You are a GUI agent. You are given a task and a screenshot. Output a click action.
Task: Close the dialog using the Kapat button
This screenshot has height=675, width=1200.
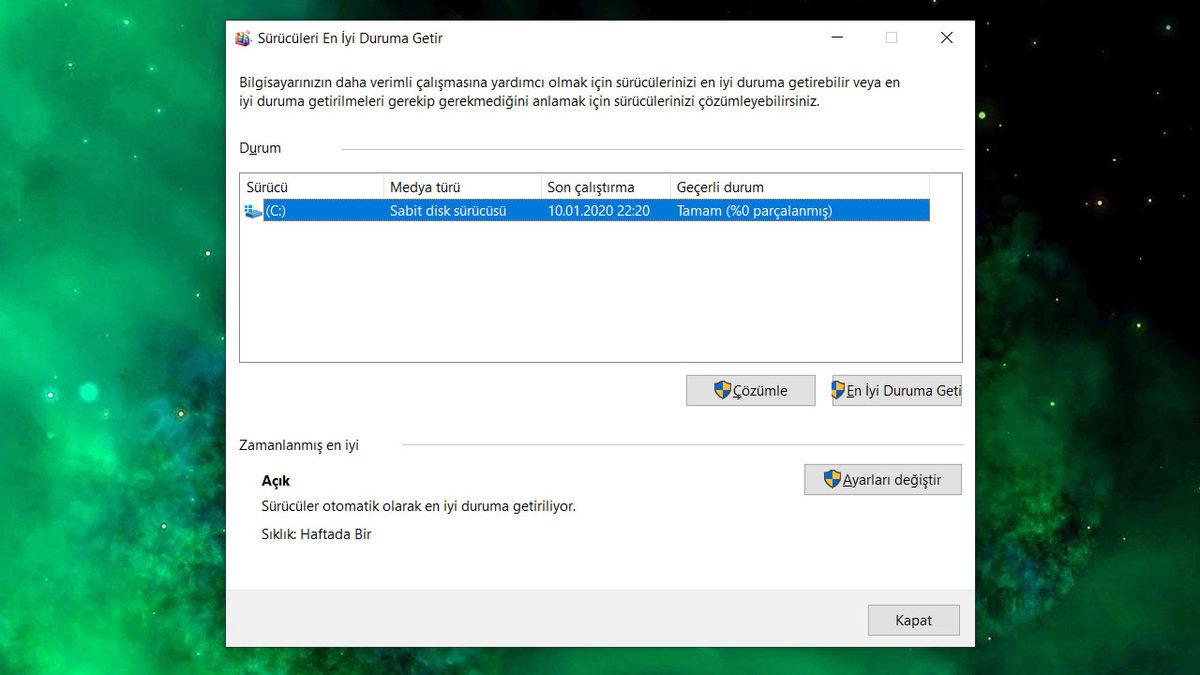[x=913, y=620]
